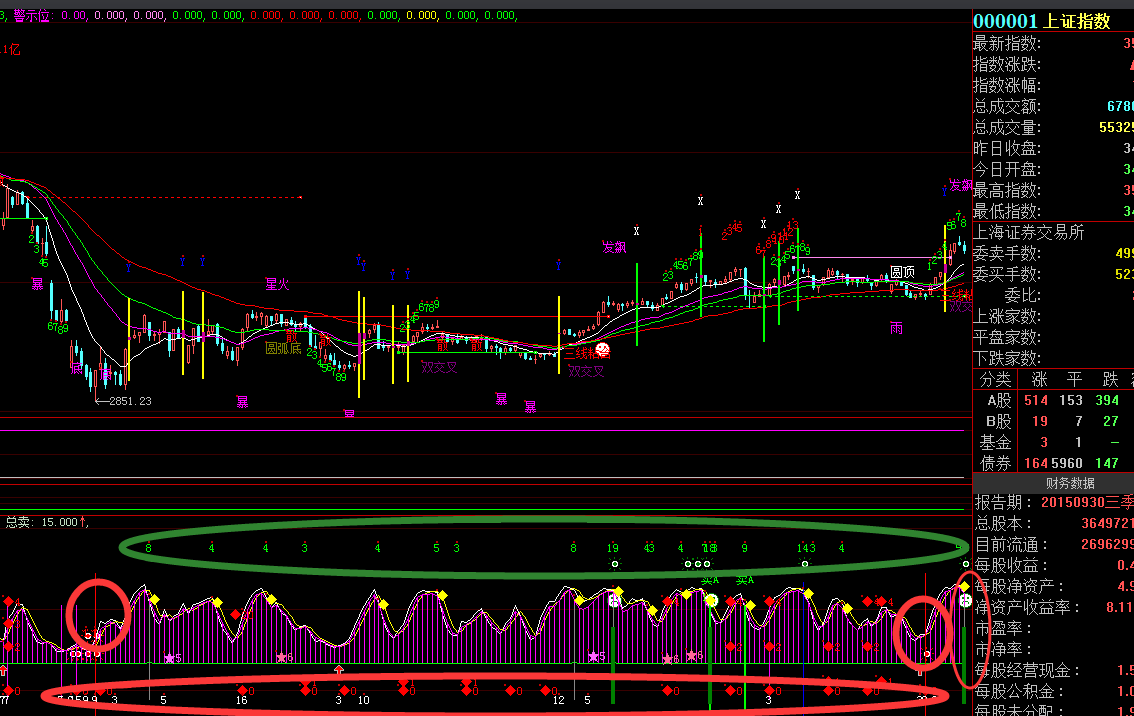Click the 8.11 value of 净资产收益率
Image resolution: width=1134 pixels, height=716 pixels.
tap(1119, 608)
